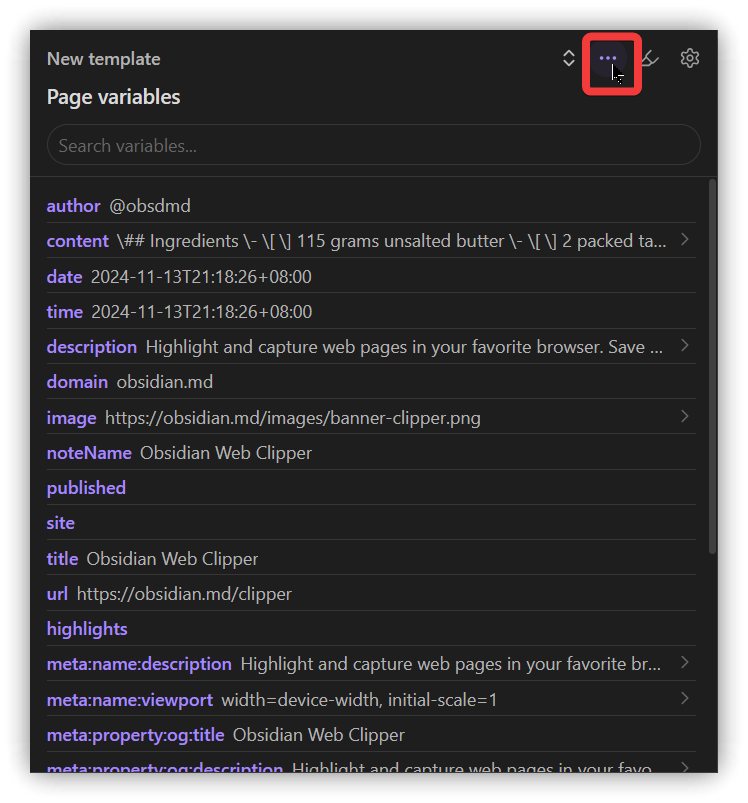748x803 pixels.
Task: Focus the Search variables field
Action: coord(374,145)
